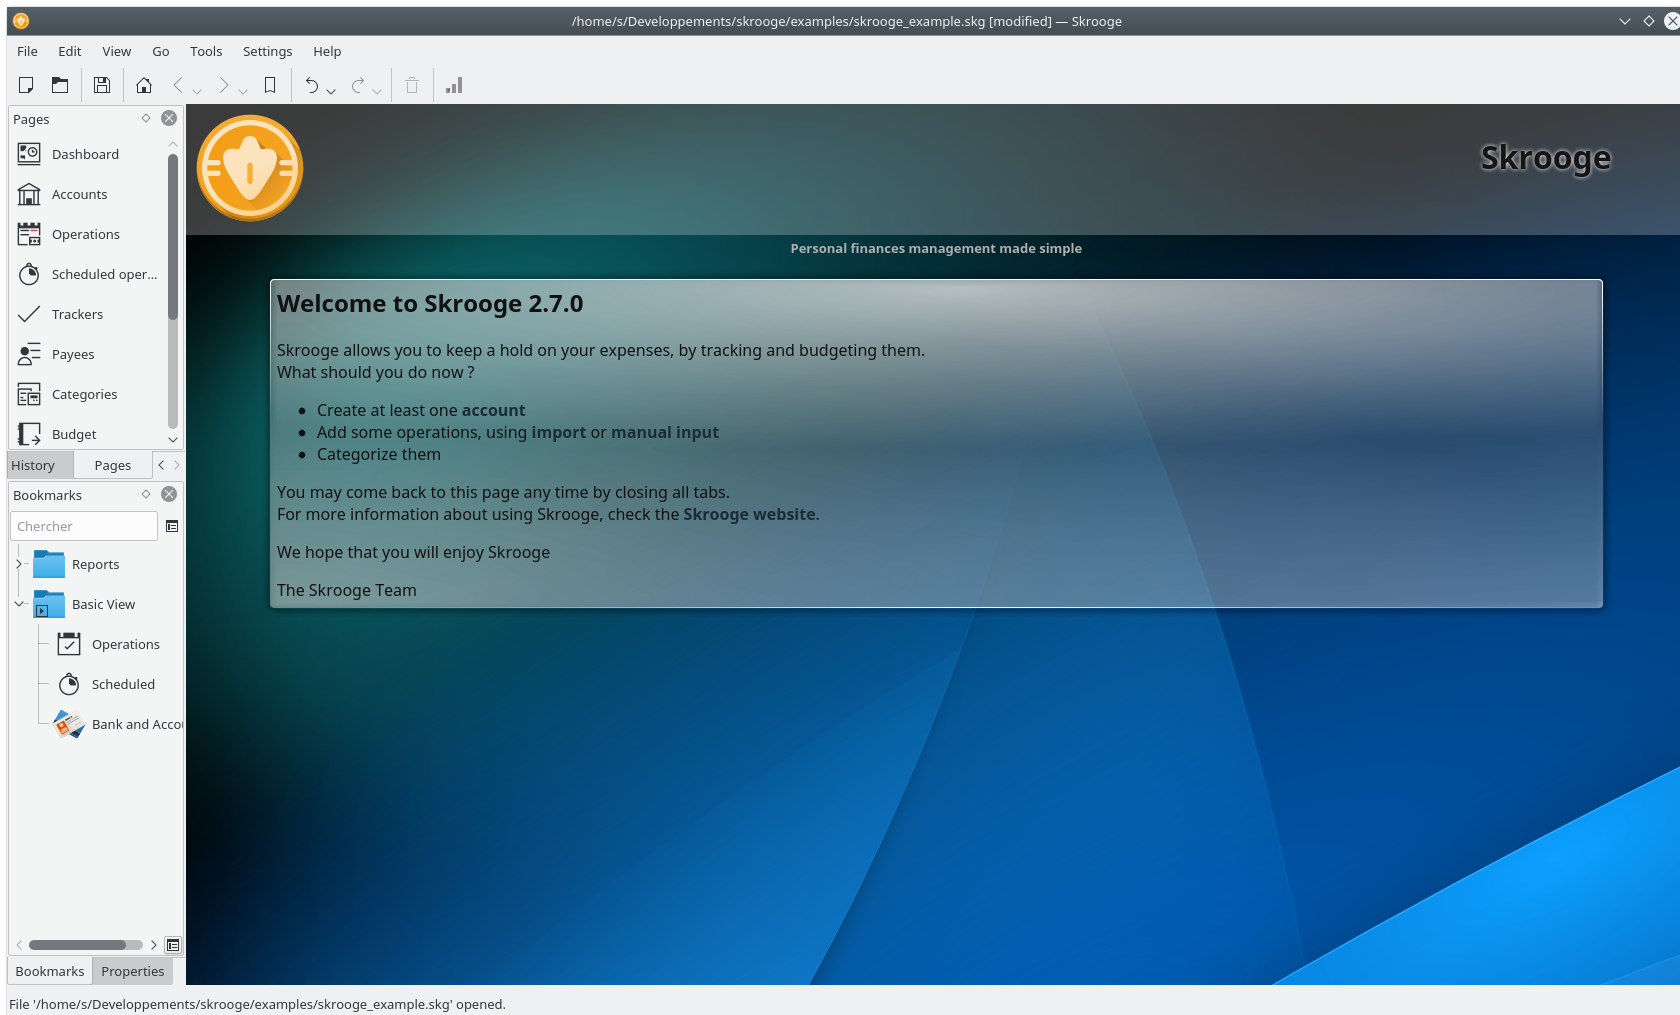Viewport: 1680px width, 1015px height.
Task: Click the bookmark toolbar icon
Action: pyautogui.click(x=270, y=86)
